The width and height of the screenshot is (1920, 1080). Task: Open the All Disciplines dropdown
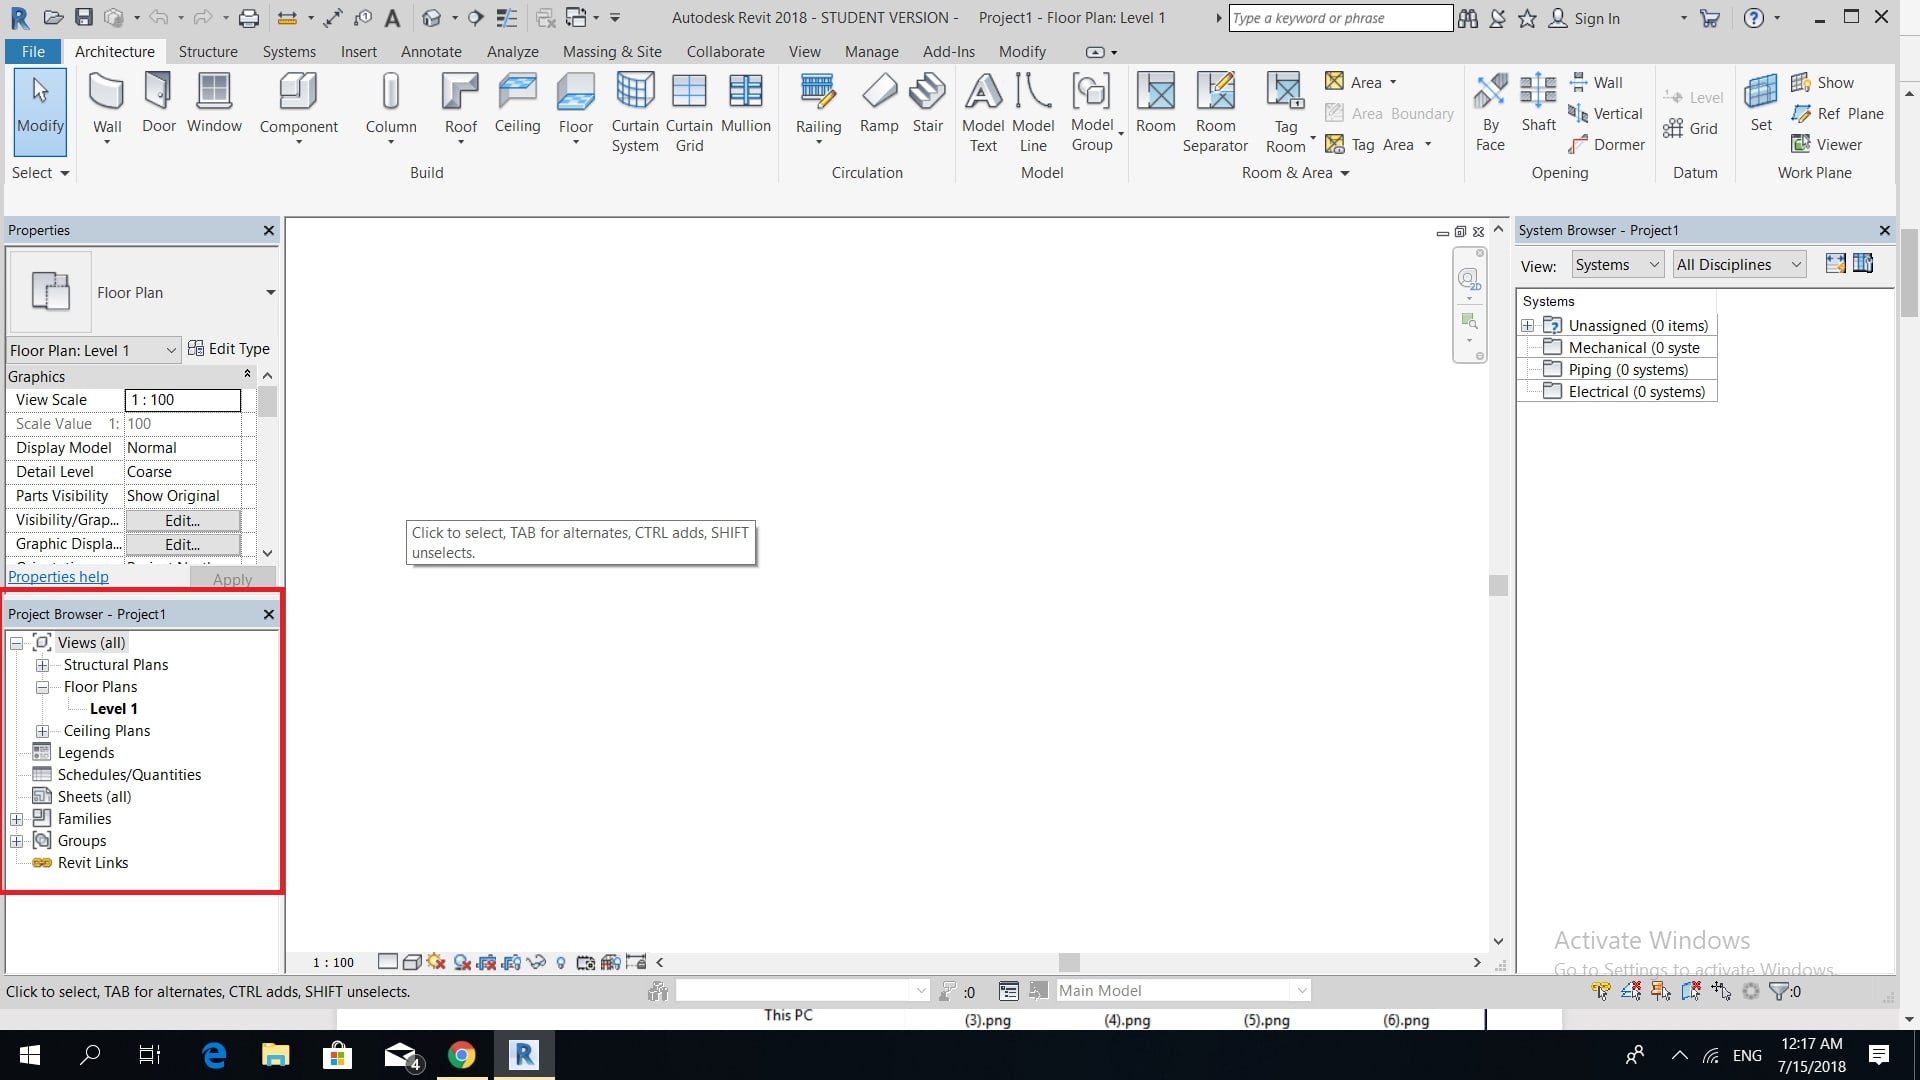pos(1738,264)
